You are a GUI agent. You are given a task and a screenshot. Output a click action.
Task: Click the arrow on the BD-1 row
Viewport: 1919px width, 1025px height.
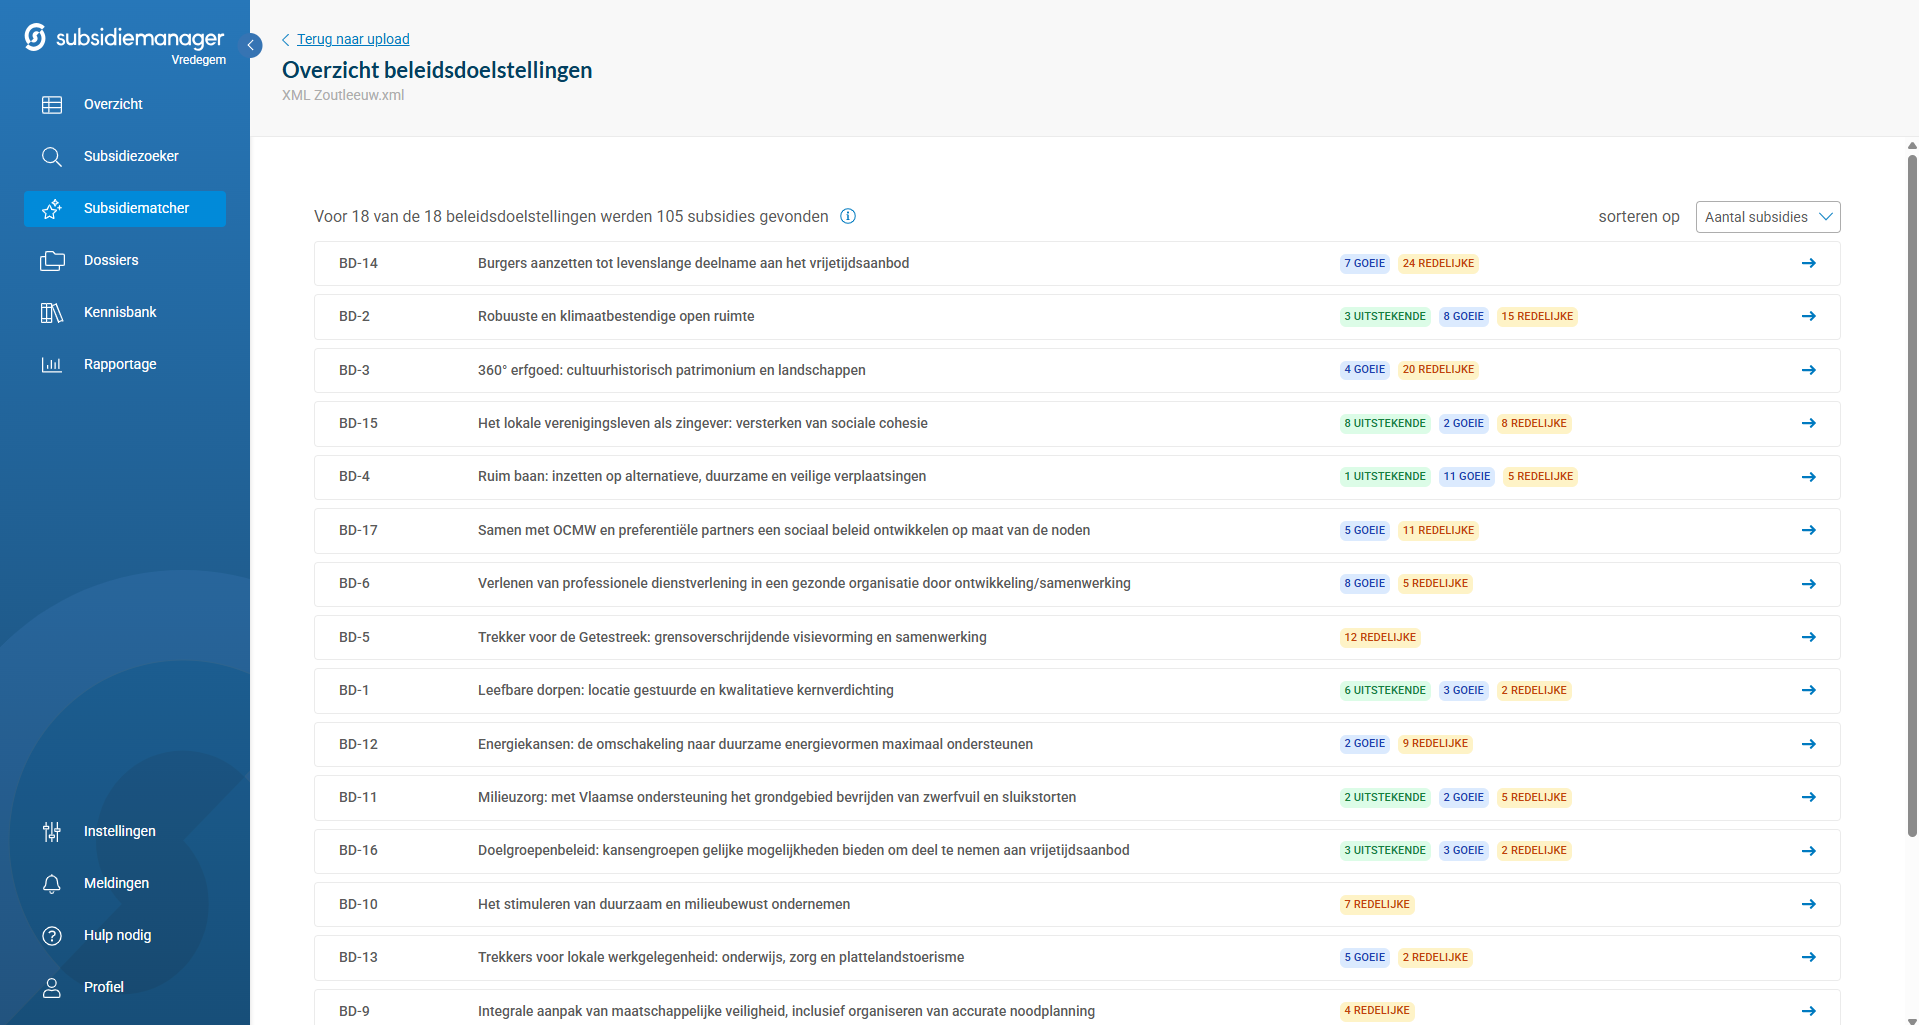(1808, 690)
